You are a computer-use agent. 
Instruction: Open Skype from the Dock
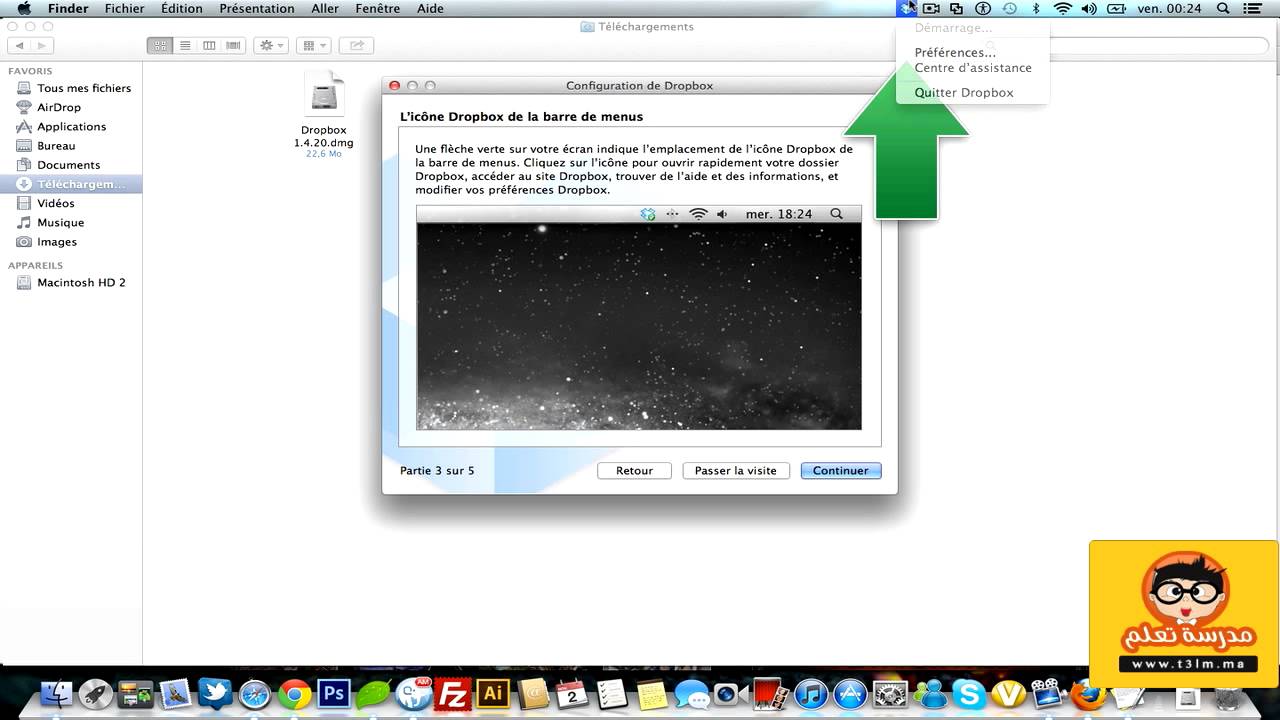coord(968,693)
